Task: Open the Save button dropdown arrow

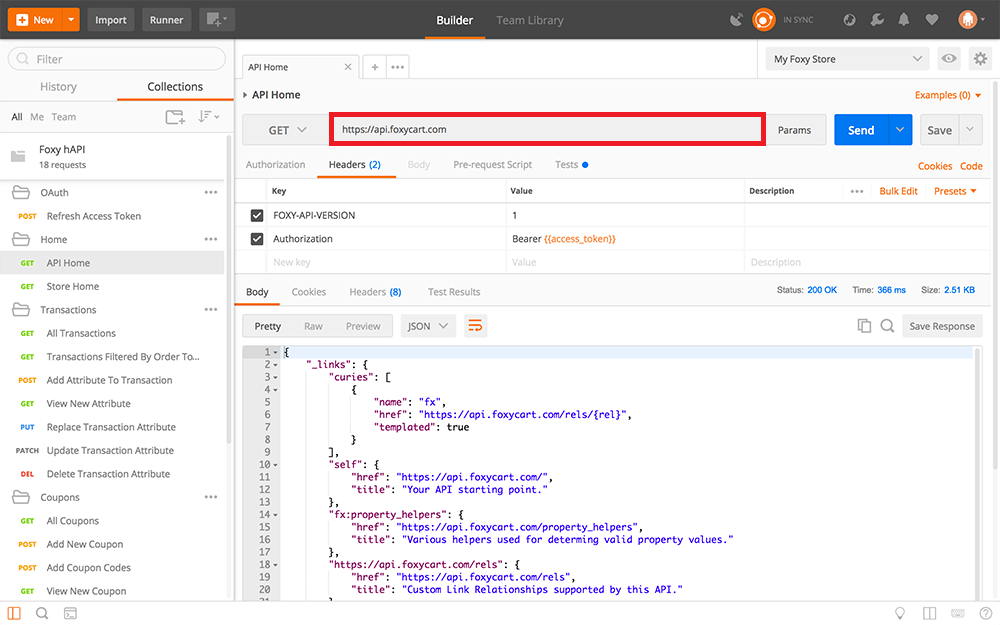Action: coord(970,130)
